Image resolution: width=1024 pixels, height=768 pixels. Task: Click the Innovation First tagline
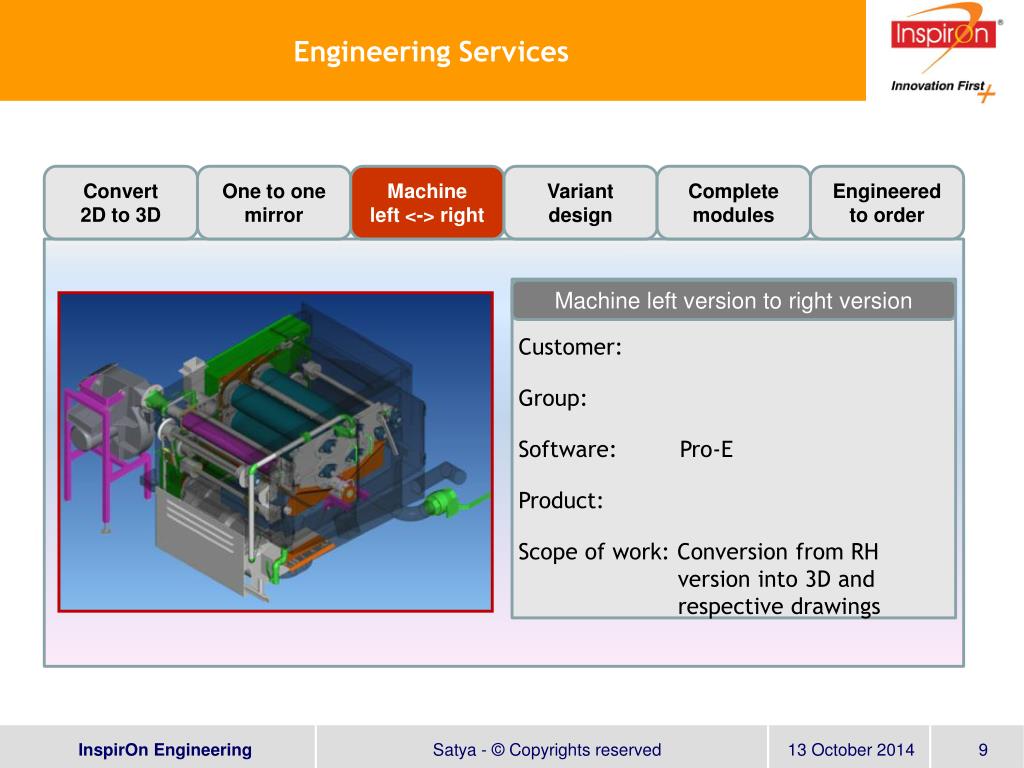[x=938, y=87]
